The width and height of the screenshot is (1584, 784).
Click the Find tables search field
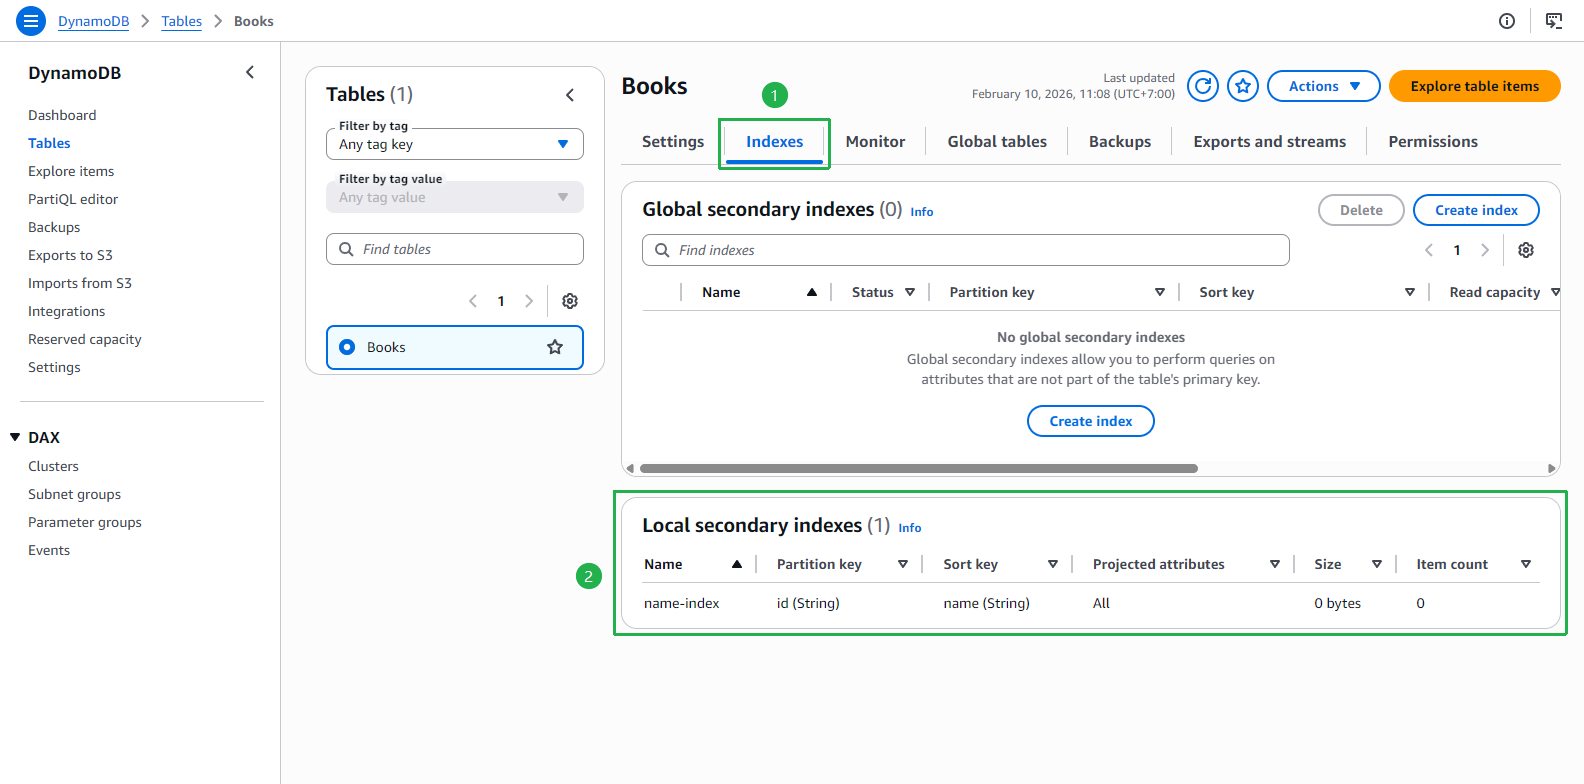click(x=455, y=249)
